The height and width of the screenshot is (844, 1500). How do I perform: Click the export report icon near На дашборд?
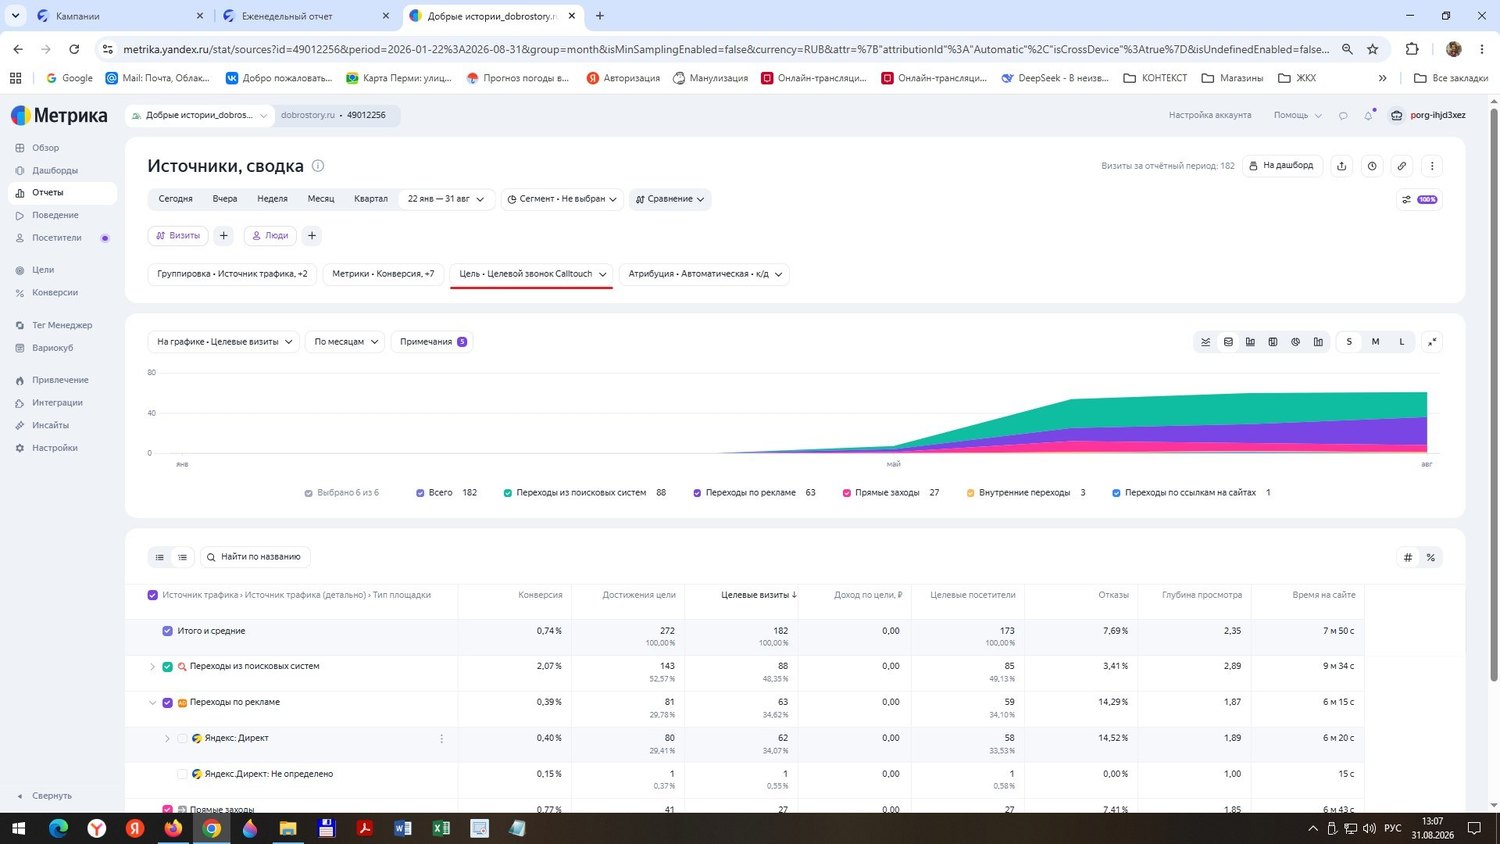point(1342,166)
